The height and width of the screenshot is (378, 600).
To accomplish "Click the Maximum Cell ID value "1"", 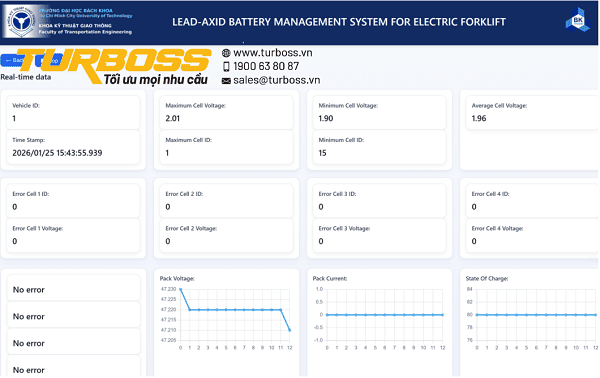I will [x=167, y=153].
